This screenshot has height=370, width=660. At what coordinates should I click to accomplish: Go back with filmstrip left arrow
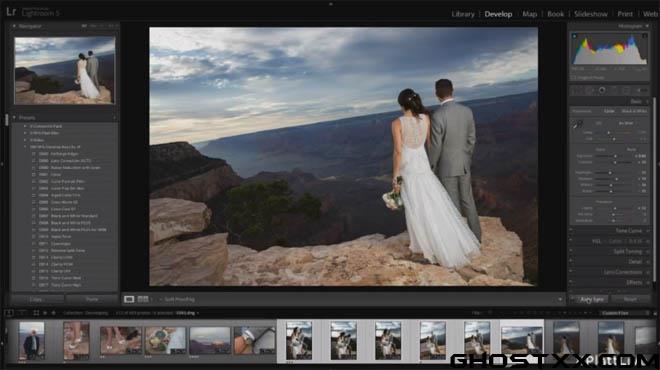45,313
